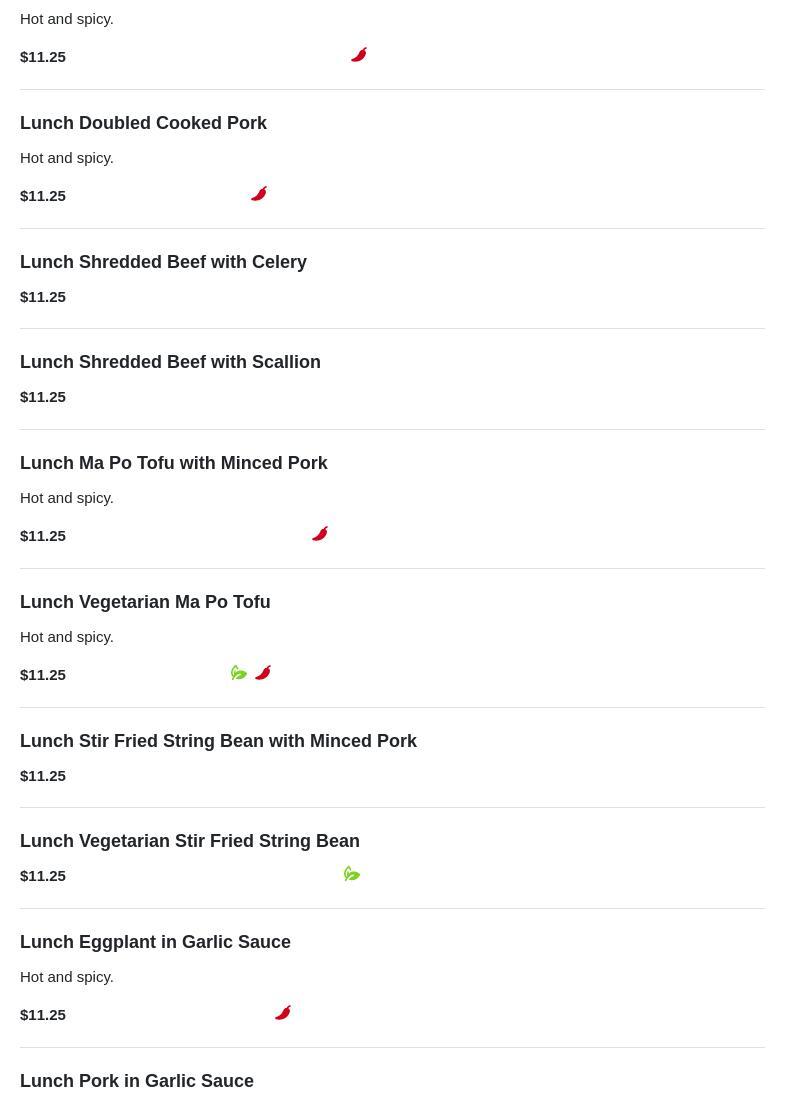Open Lunch Ma Po Tofu with Minced Pork

[x=173, y=463]
